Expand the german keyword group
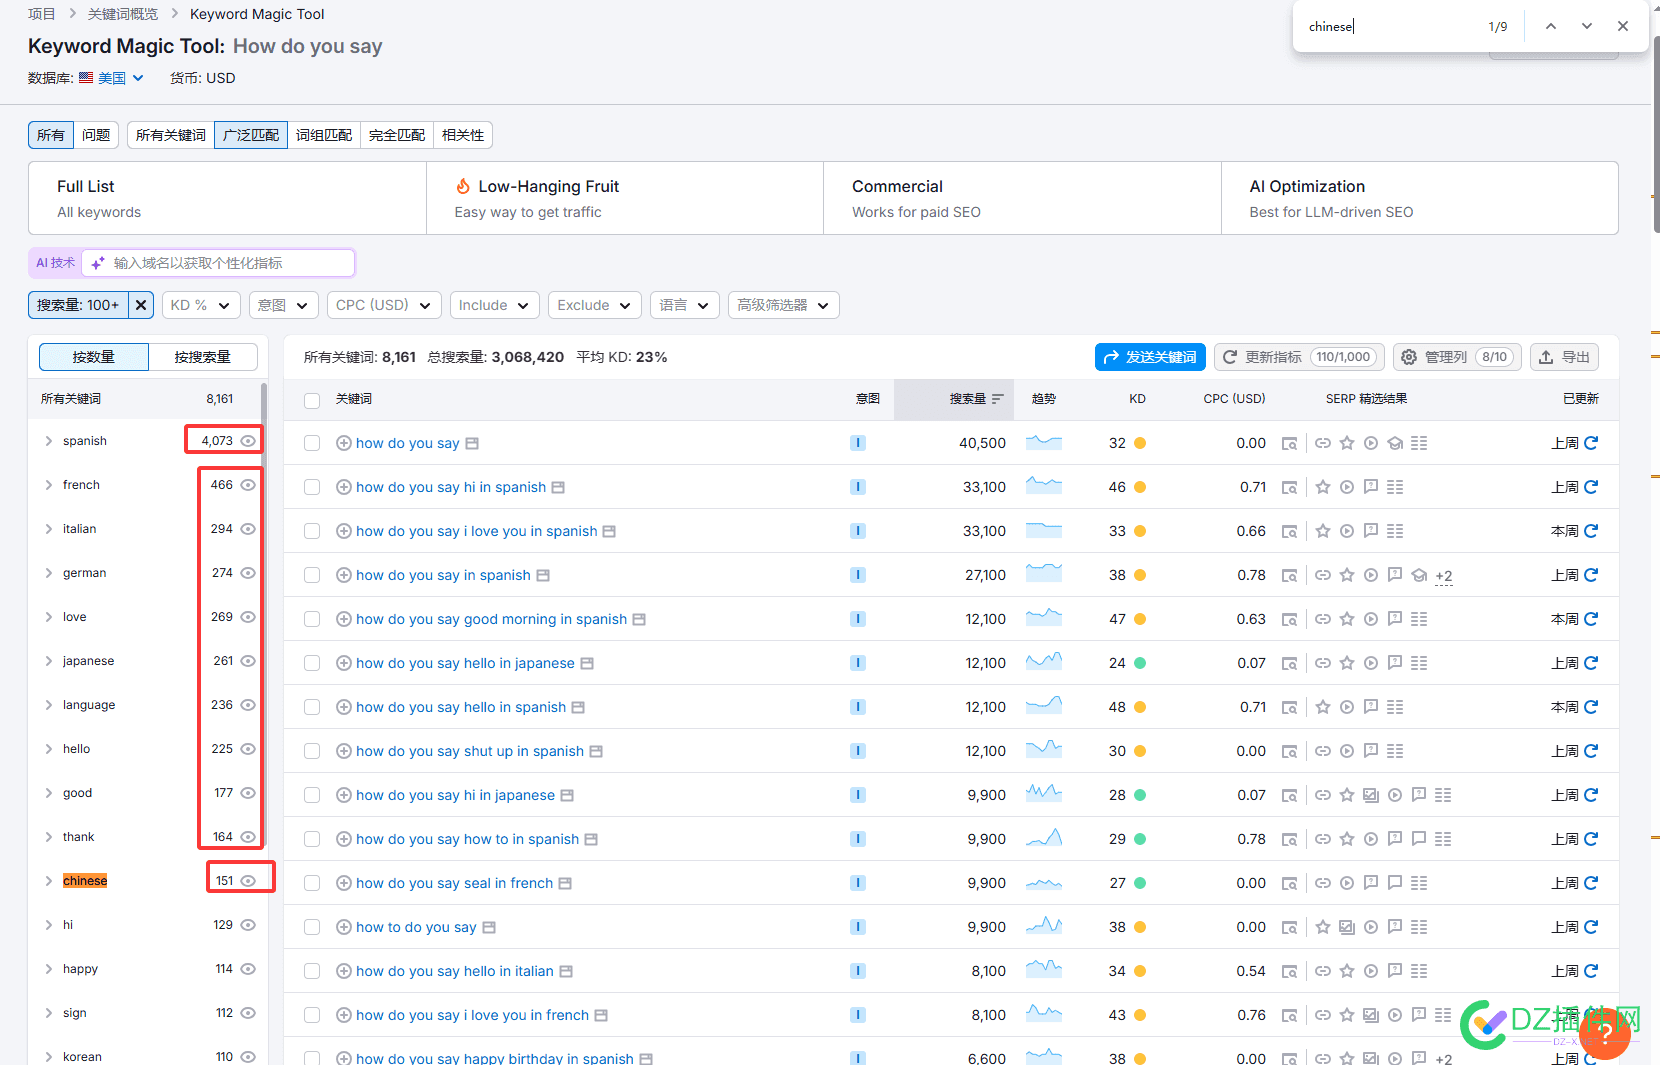 48,573
